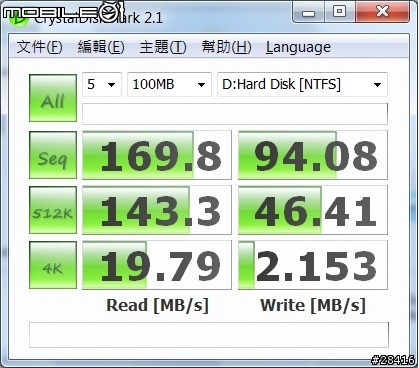The width and height of the screenshot is (419, 368).
Task: Open the Language menu
Action: (298, 48)
